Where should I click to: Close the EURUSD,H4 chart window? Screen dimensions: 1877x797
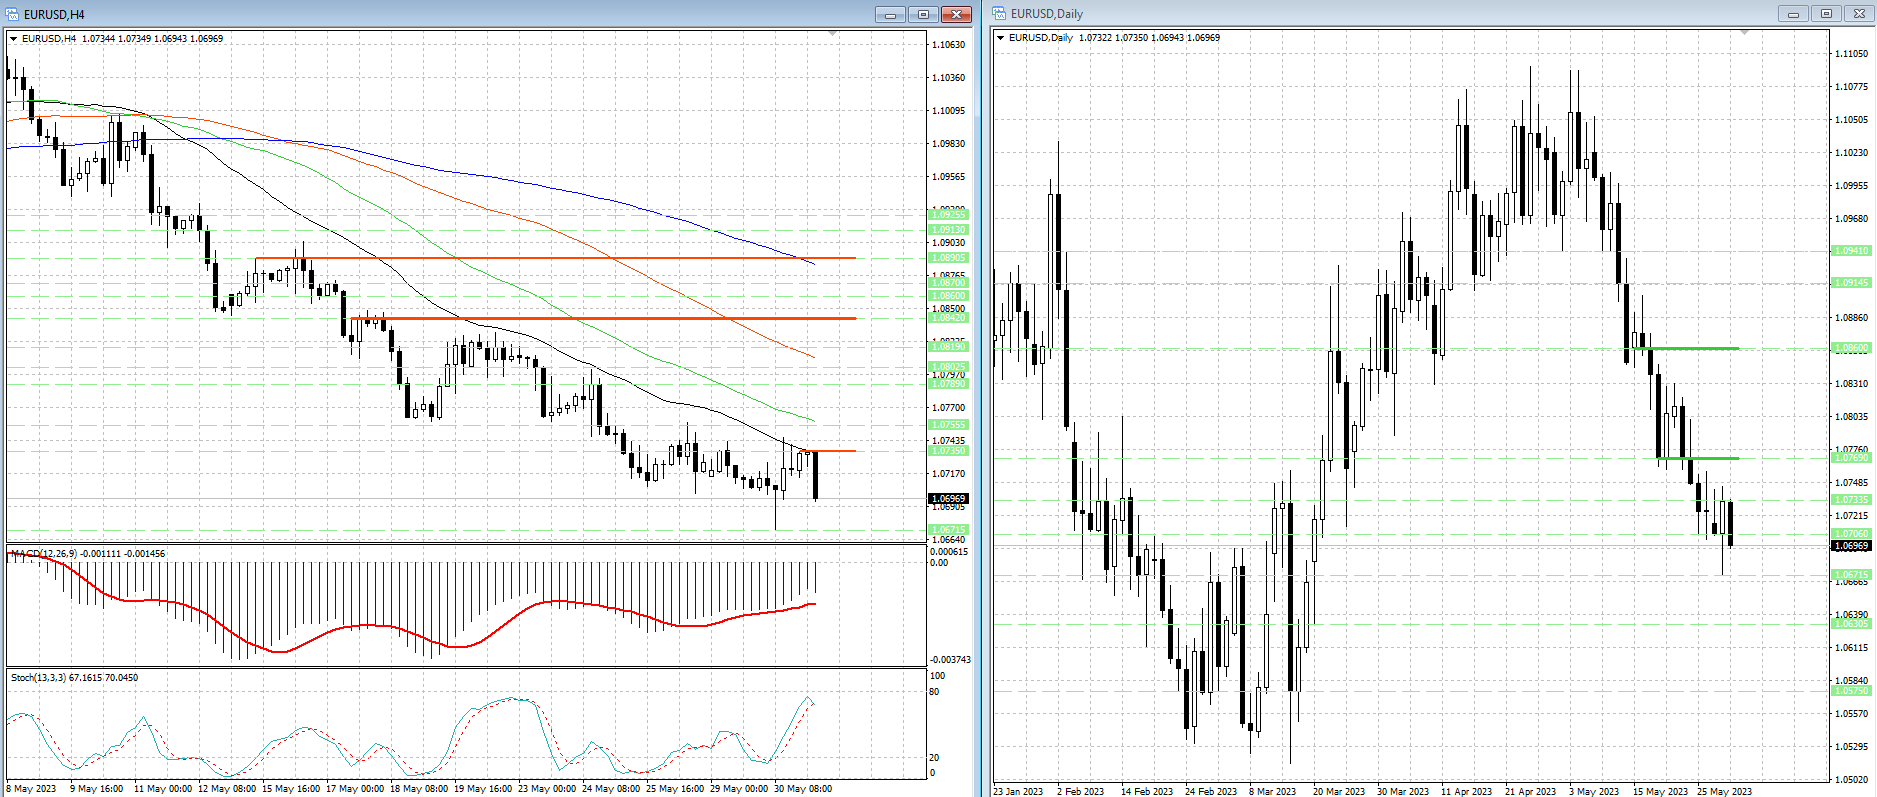956,14
